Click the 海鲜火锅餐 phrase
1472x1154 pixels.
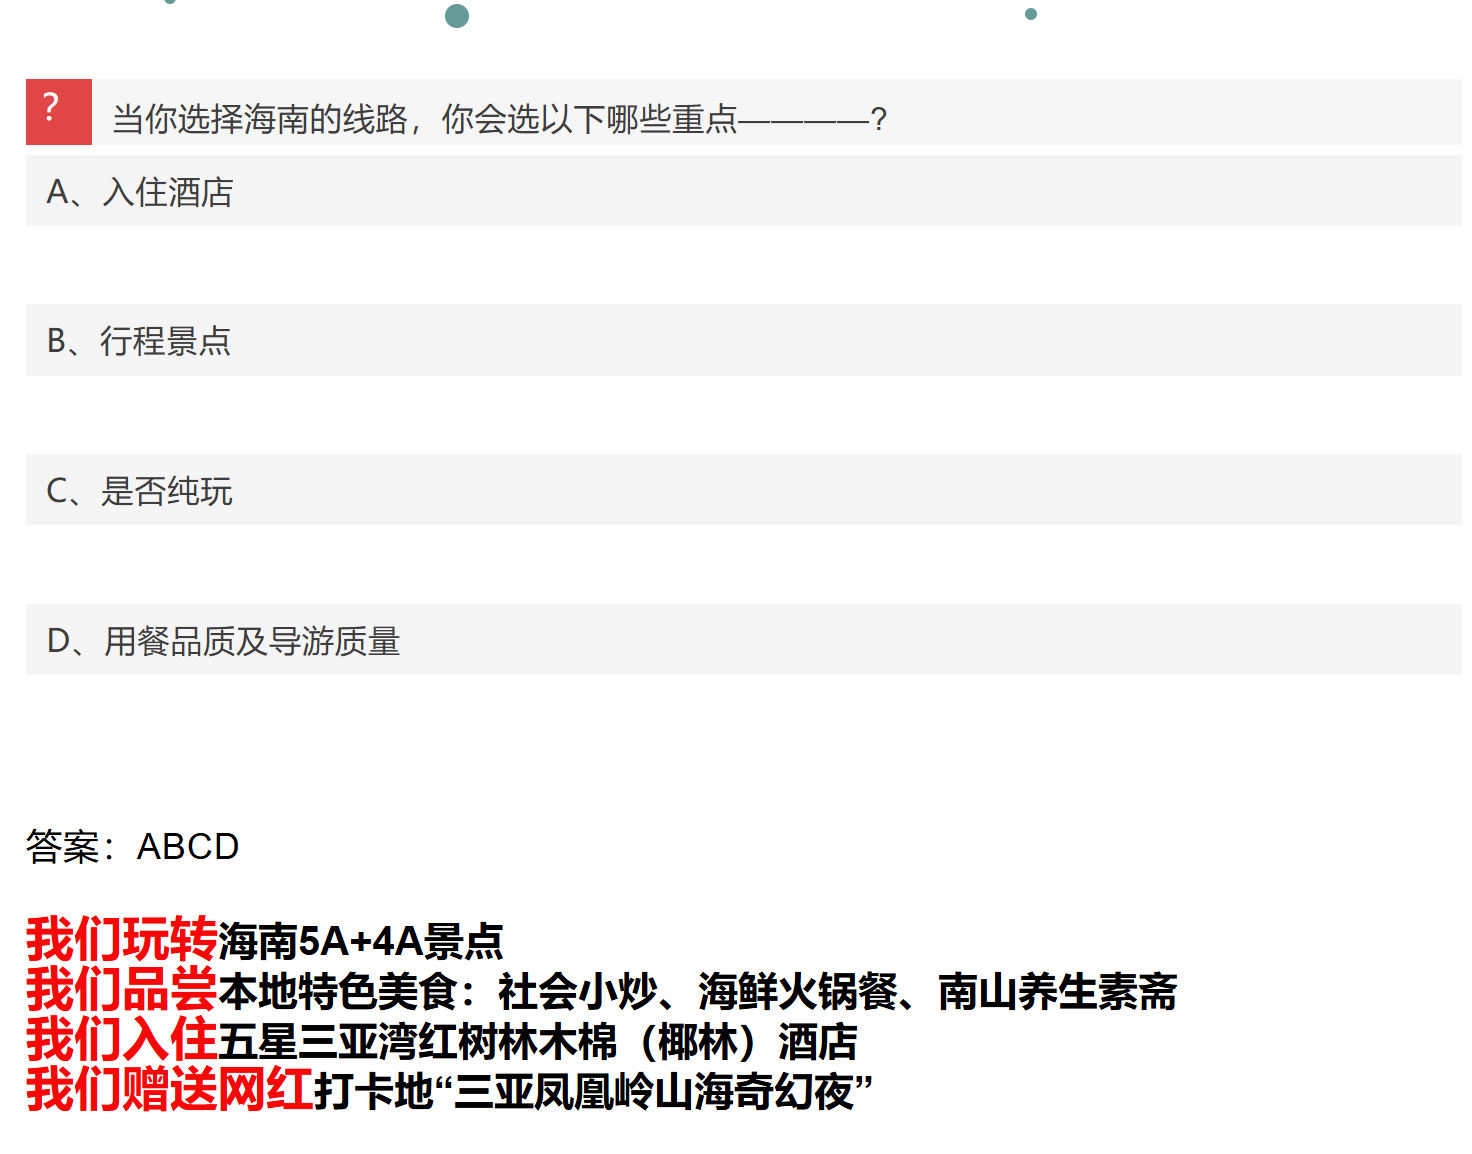[x=797, y=992]
